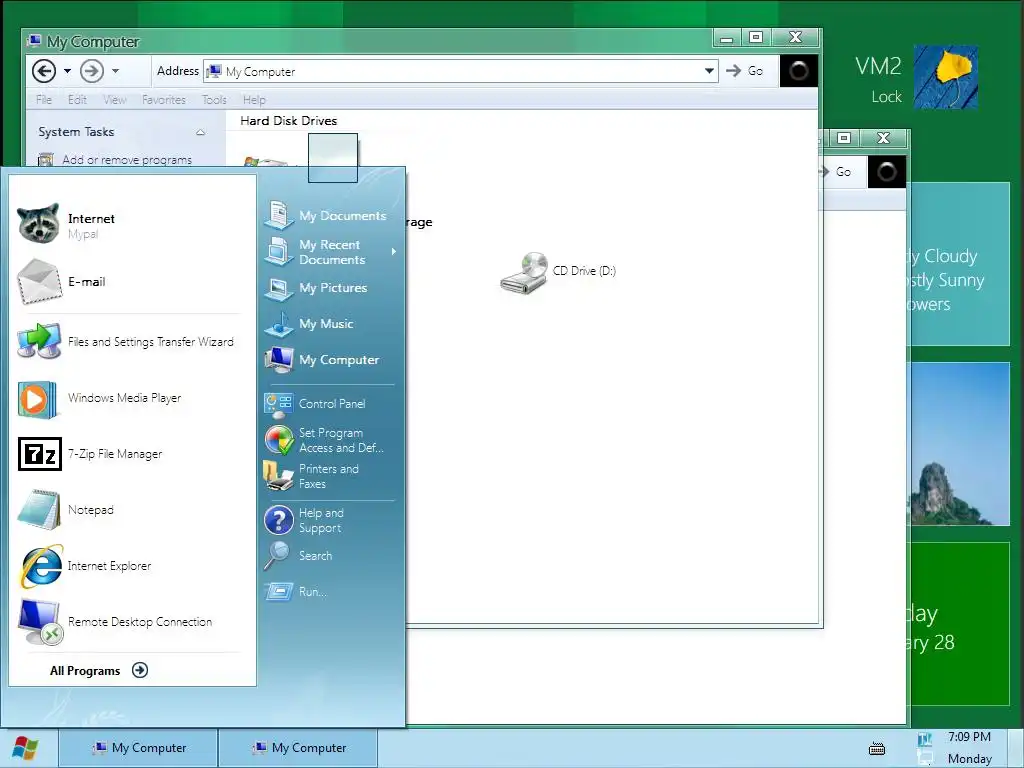Screen dimensions: 1024x768
Task: Click the Hard Disk Drives heading
Action: coord(289,121)
